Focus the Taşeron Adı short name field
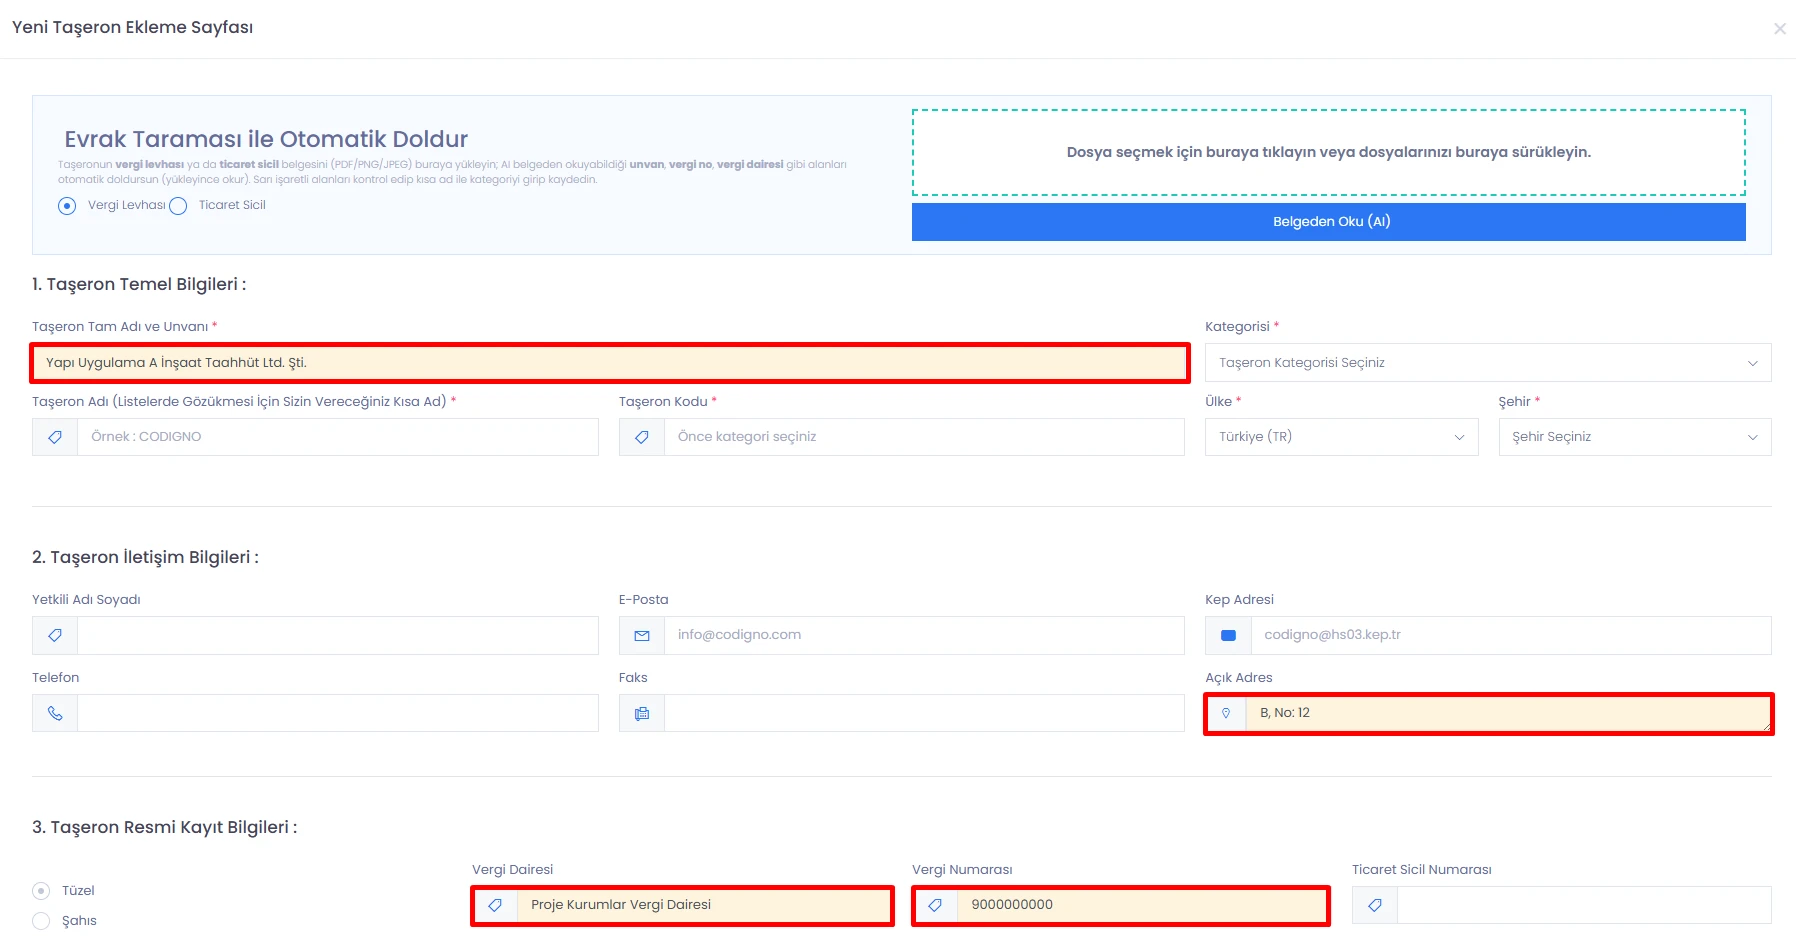The image size is (1796, 952). point(338,437)
